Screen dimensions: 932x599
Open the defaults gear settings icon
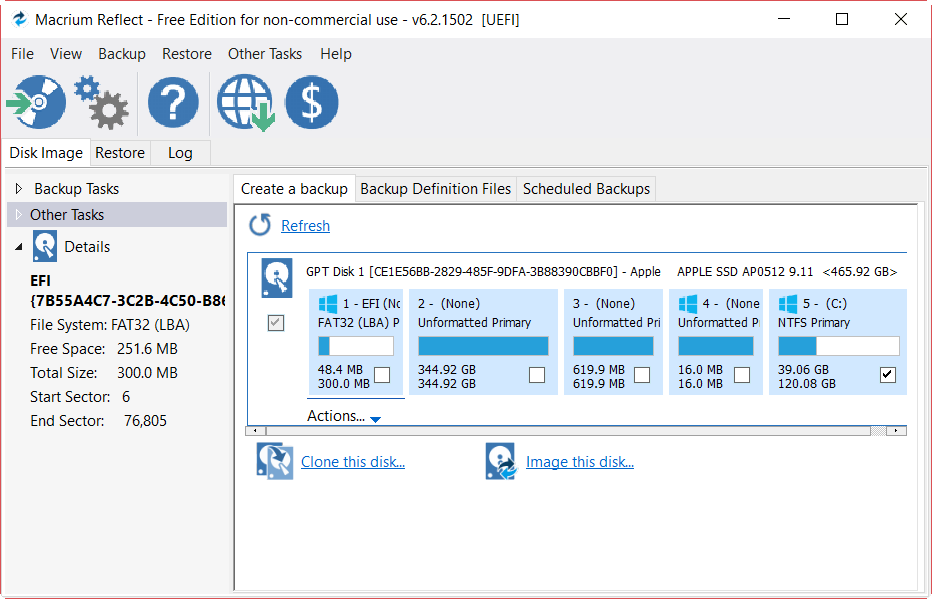(x=101, y=102)
